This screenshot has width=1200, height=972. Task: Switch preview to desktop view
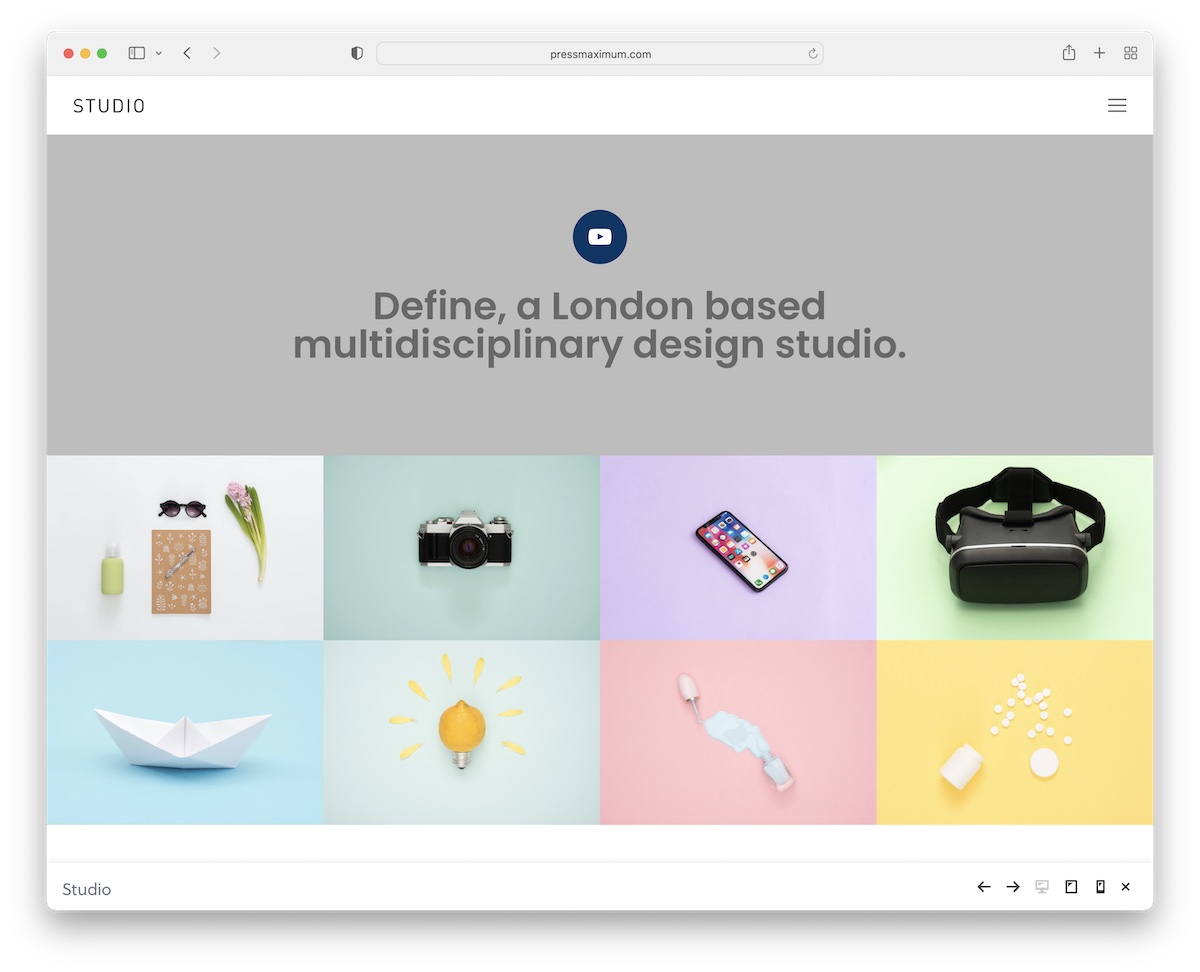pos(1042,887)
